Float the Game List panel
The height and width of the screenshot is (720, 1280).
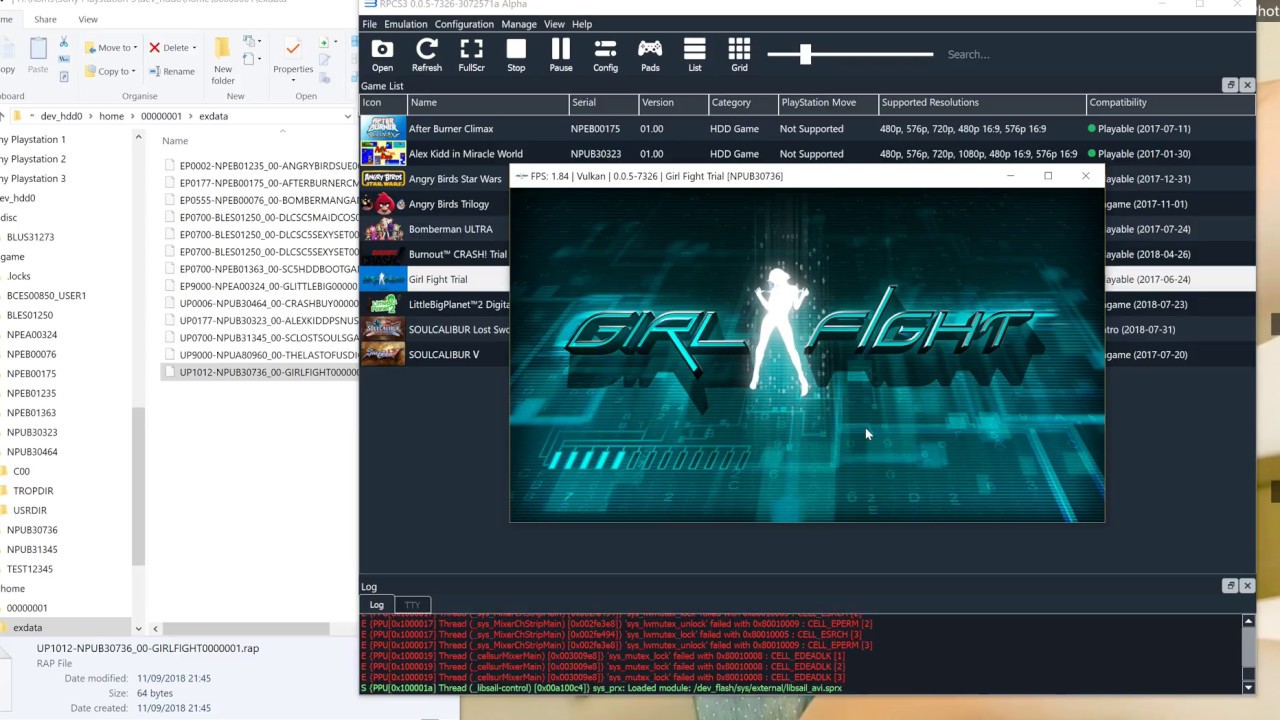pyautogui.click(x=1231, y=86)
